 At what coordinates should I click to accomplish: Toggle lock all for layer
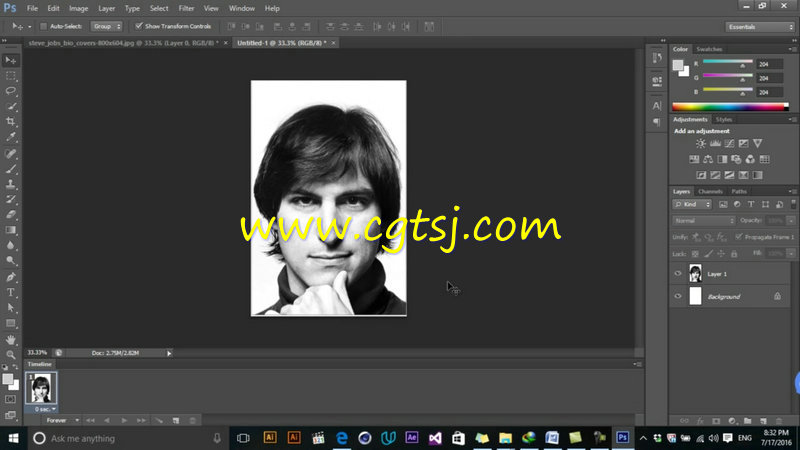(734, 254)
